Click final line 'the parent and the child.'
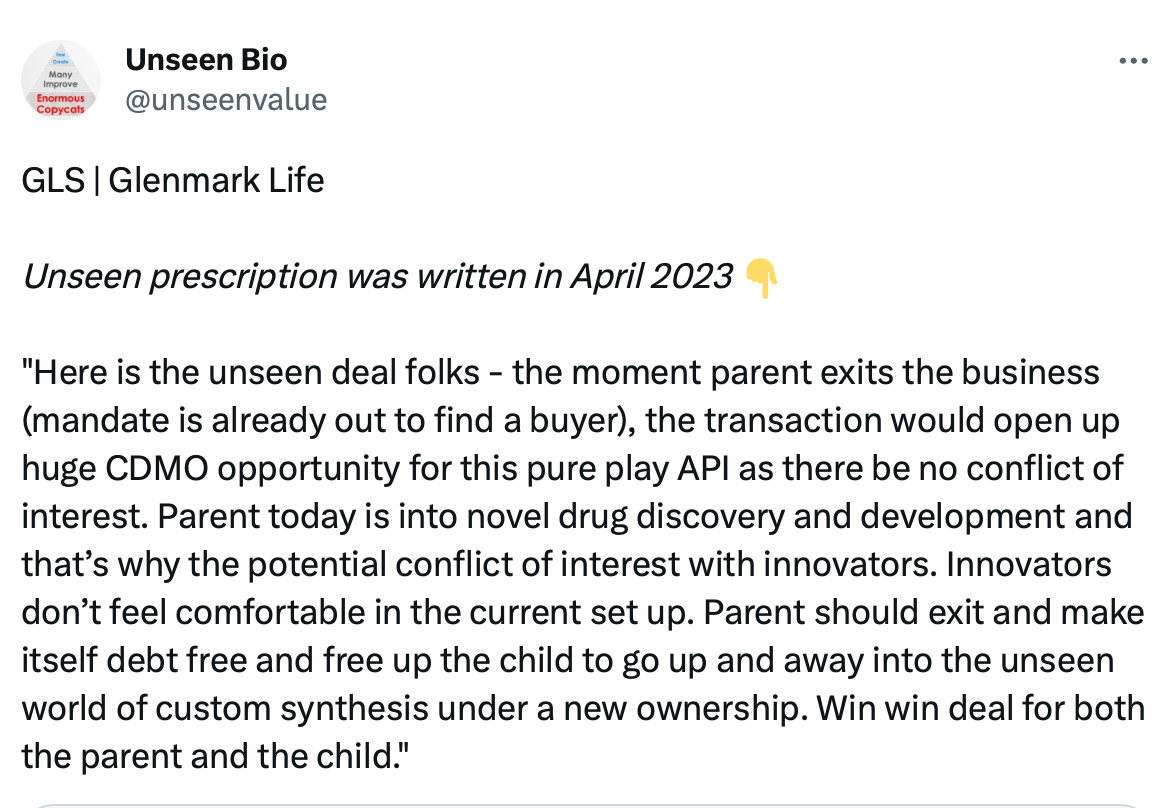The height and width of the screenshot is (808, 1172). click(x=215, y=756)
